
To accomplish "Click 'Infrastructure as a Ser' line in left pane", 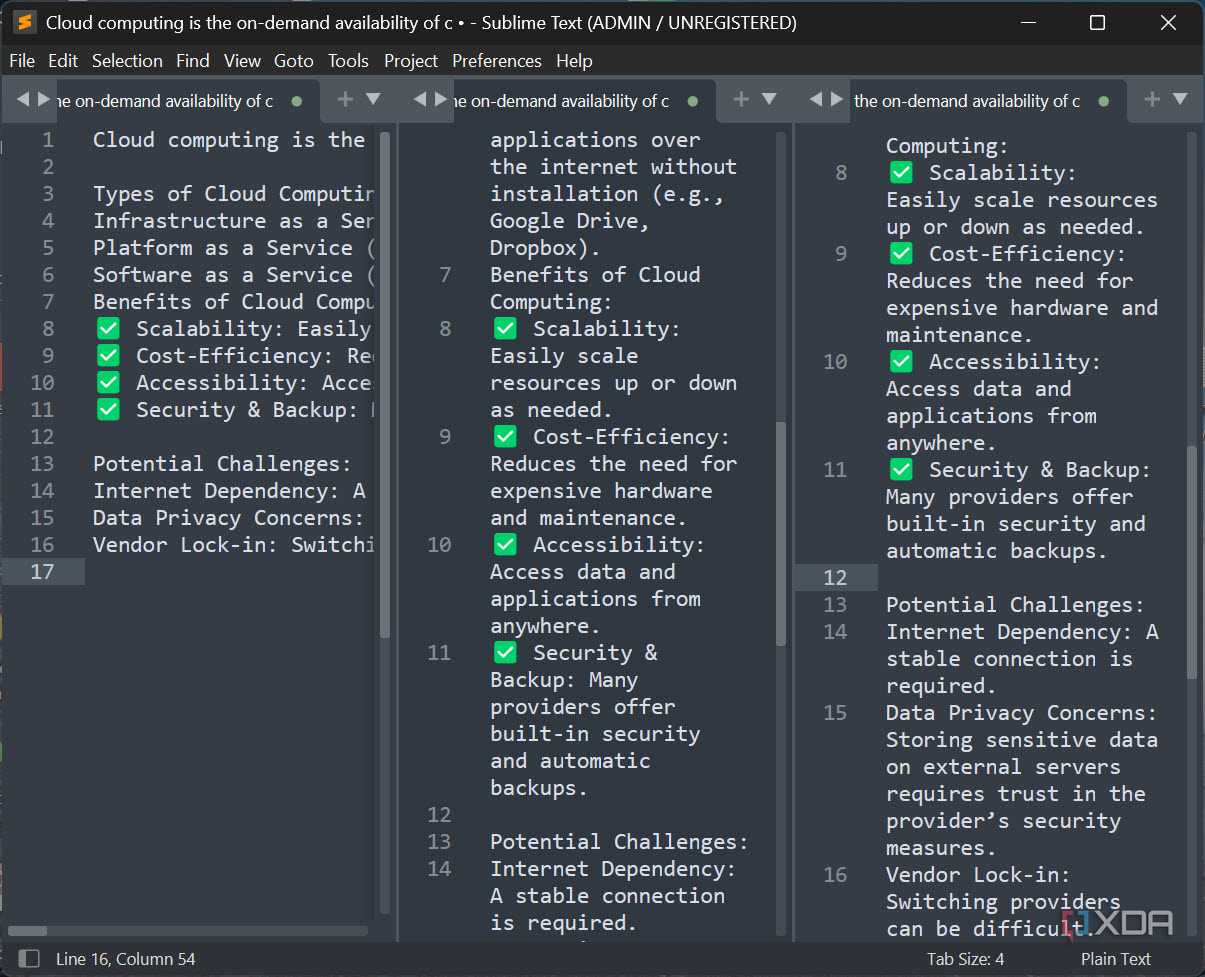I will (233, 221).
